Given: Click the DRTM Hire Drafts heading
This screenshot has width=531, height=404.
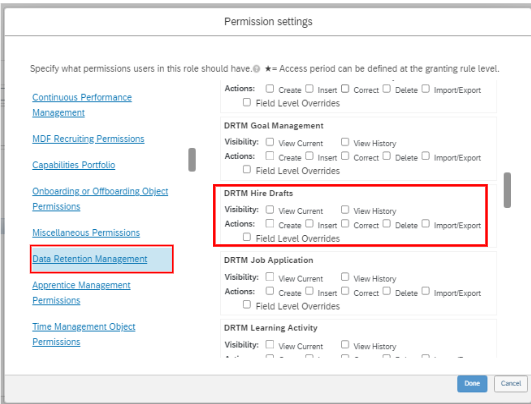Looking at the screenshot, I should point(258,193).
